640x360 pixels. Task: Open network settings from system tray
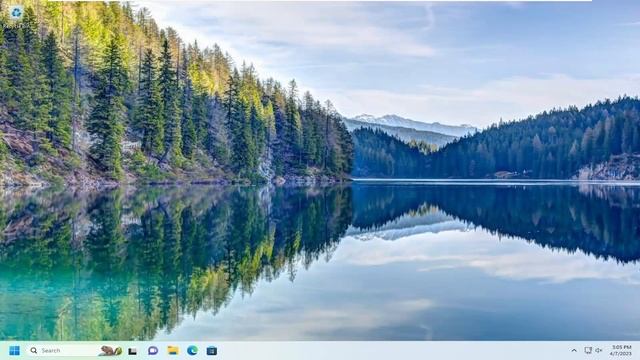[588, 351]
